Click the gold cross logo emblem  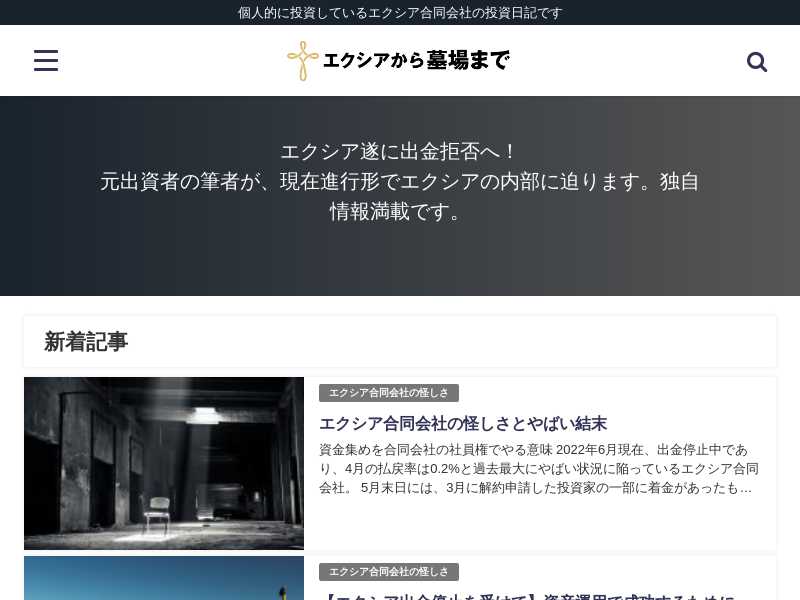pyautogui.click(x=302, y=61)
